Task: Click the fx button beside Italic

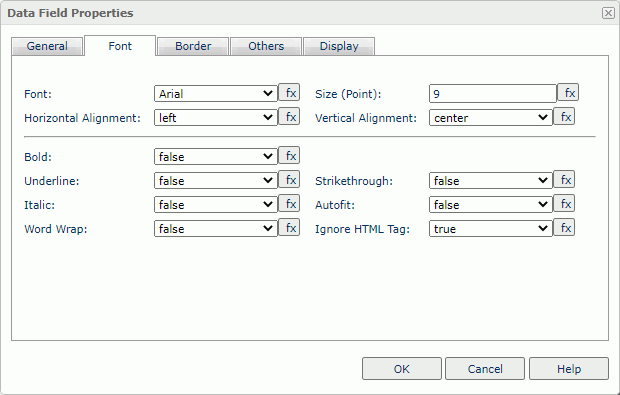Action: 289,204
